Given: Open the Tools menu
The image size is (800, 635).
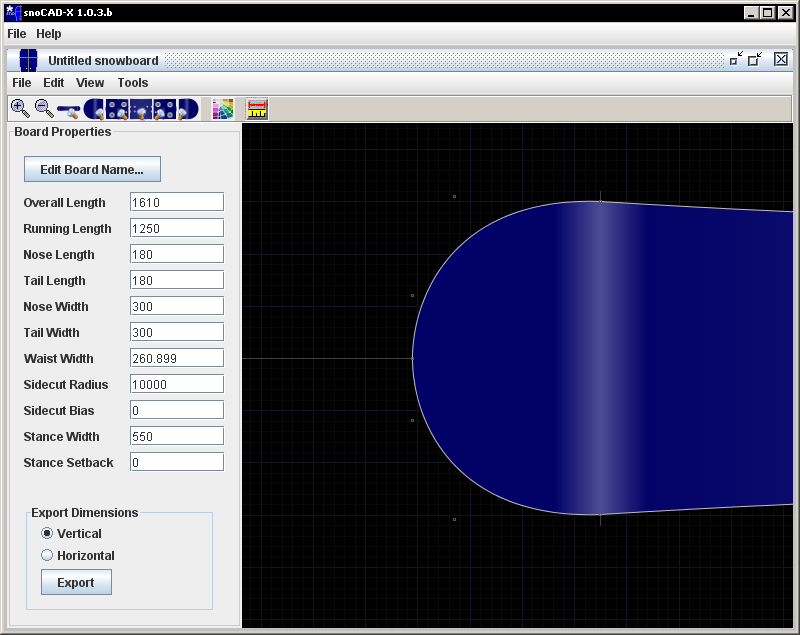Looking at the screenshot, I should point(132,83).
